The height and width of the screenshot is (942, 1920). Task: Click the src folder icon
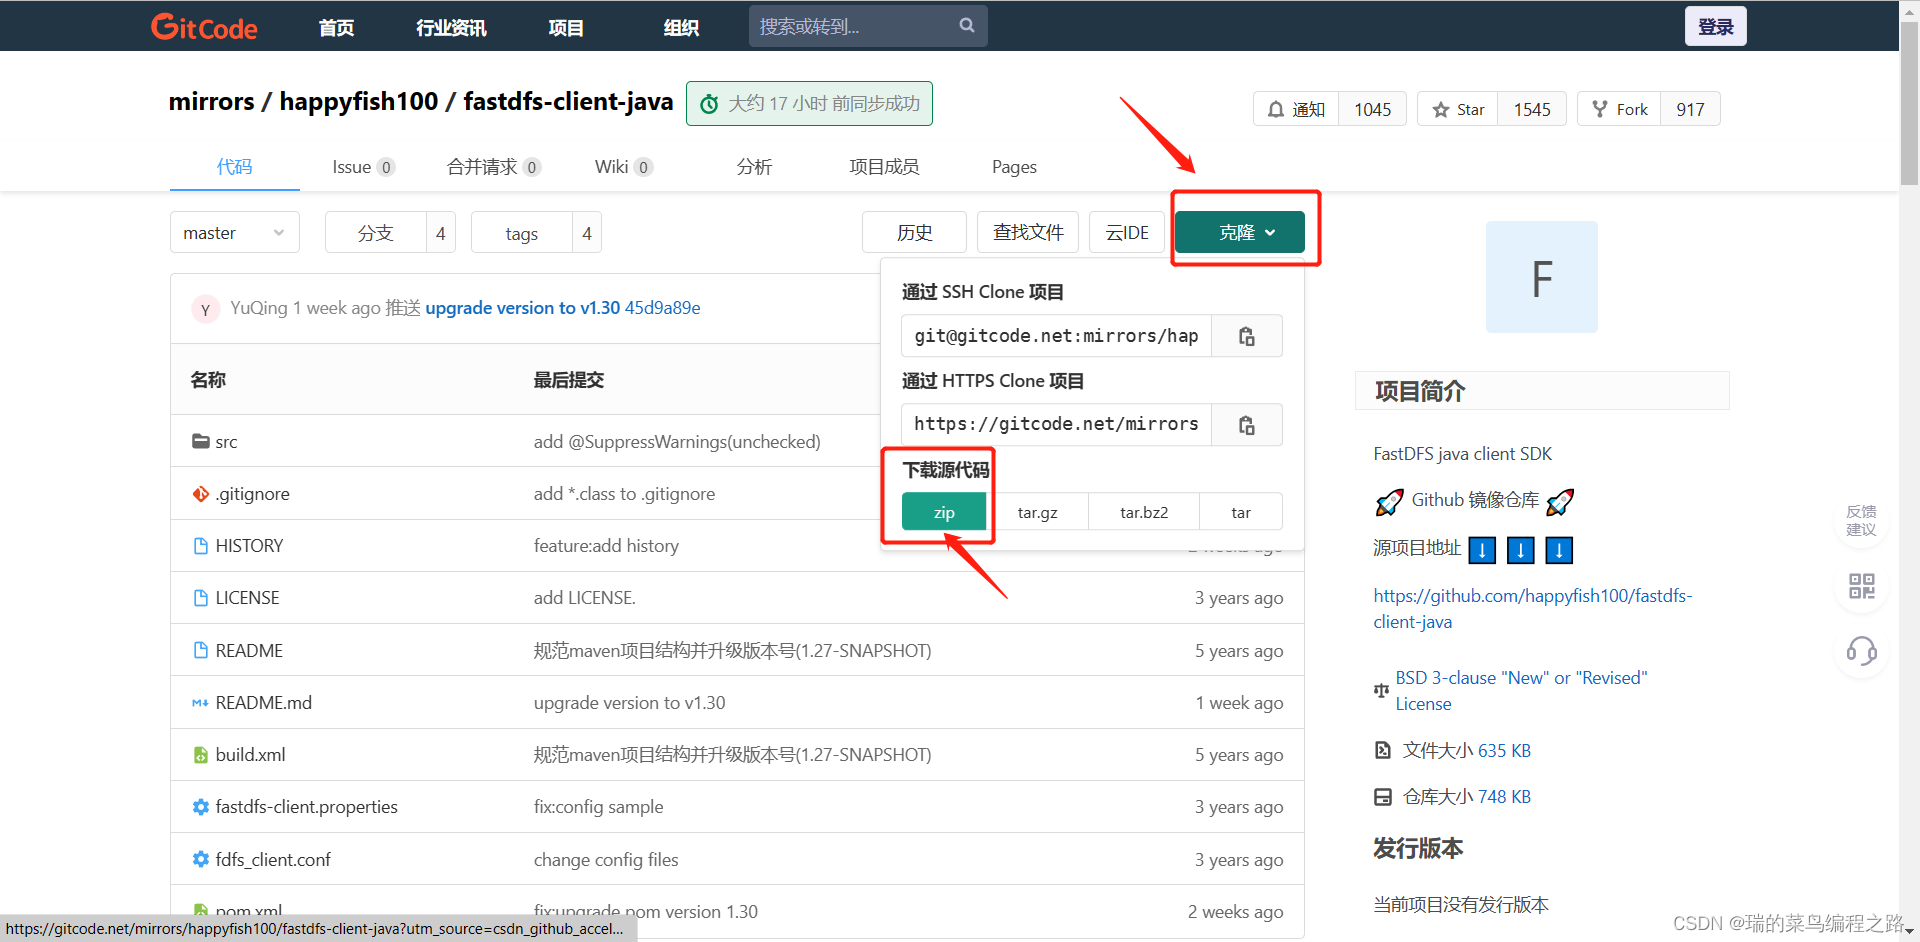(201, 441)
